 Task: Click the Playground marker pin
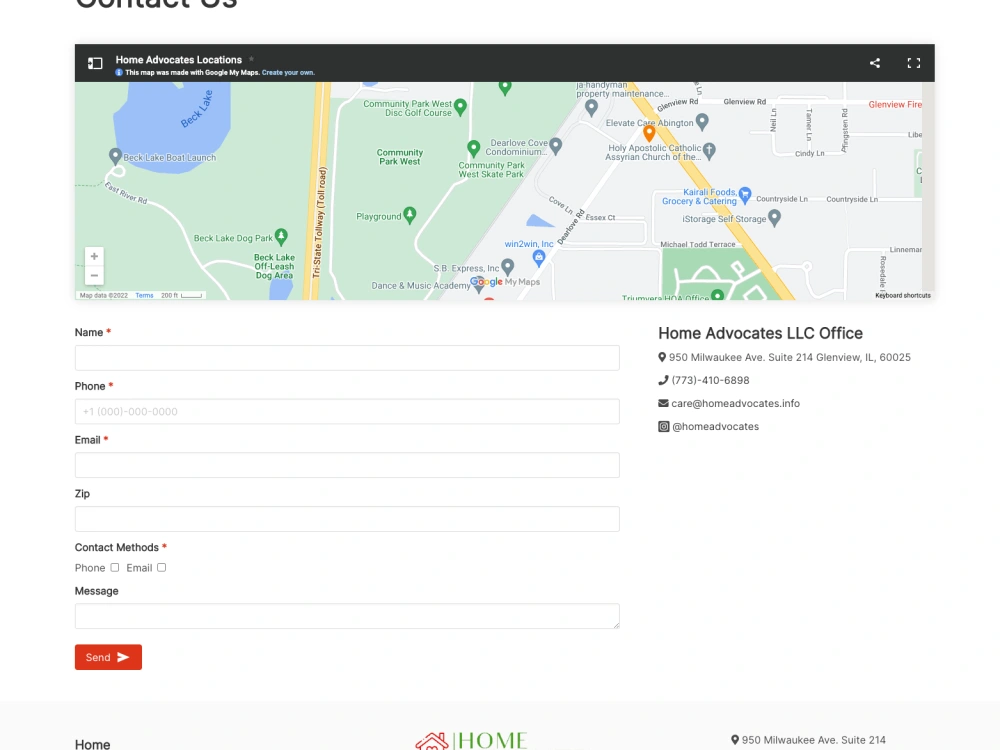410,215
